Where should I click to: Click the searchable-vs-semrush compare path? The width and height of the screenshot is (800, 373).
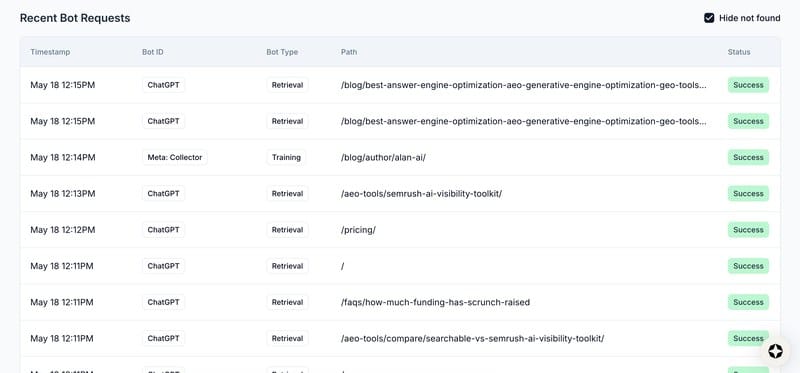click(x=472, y=339)
